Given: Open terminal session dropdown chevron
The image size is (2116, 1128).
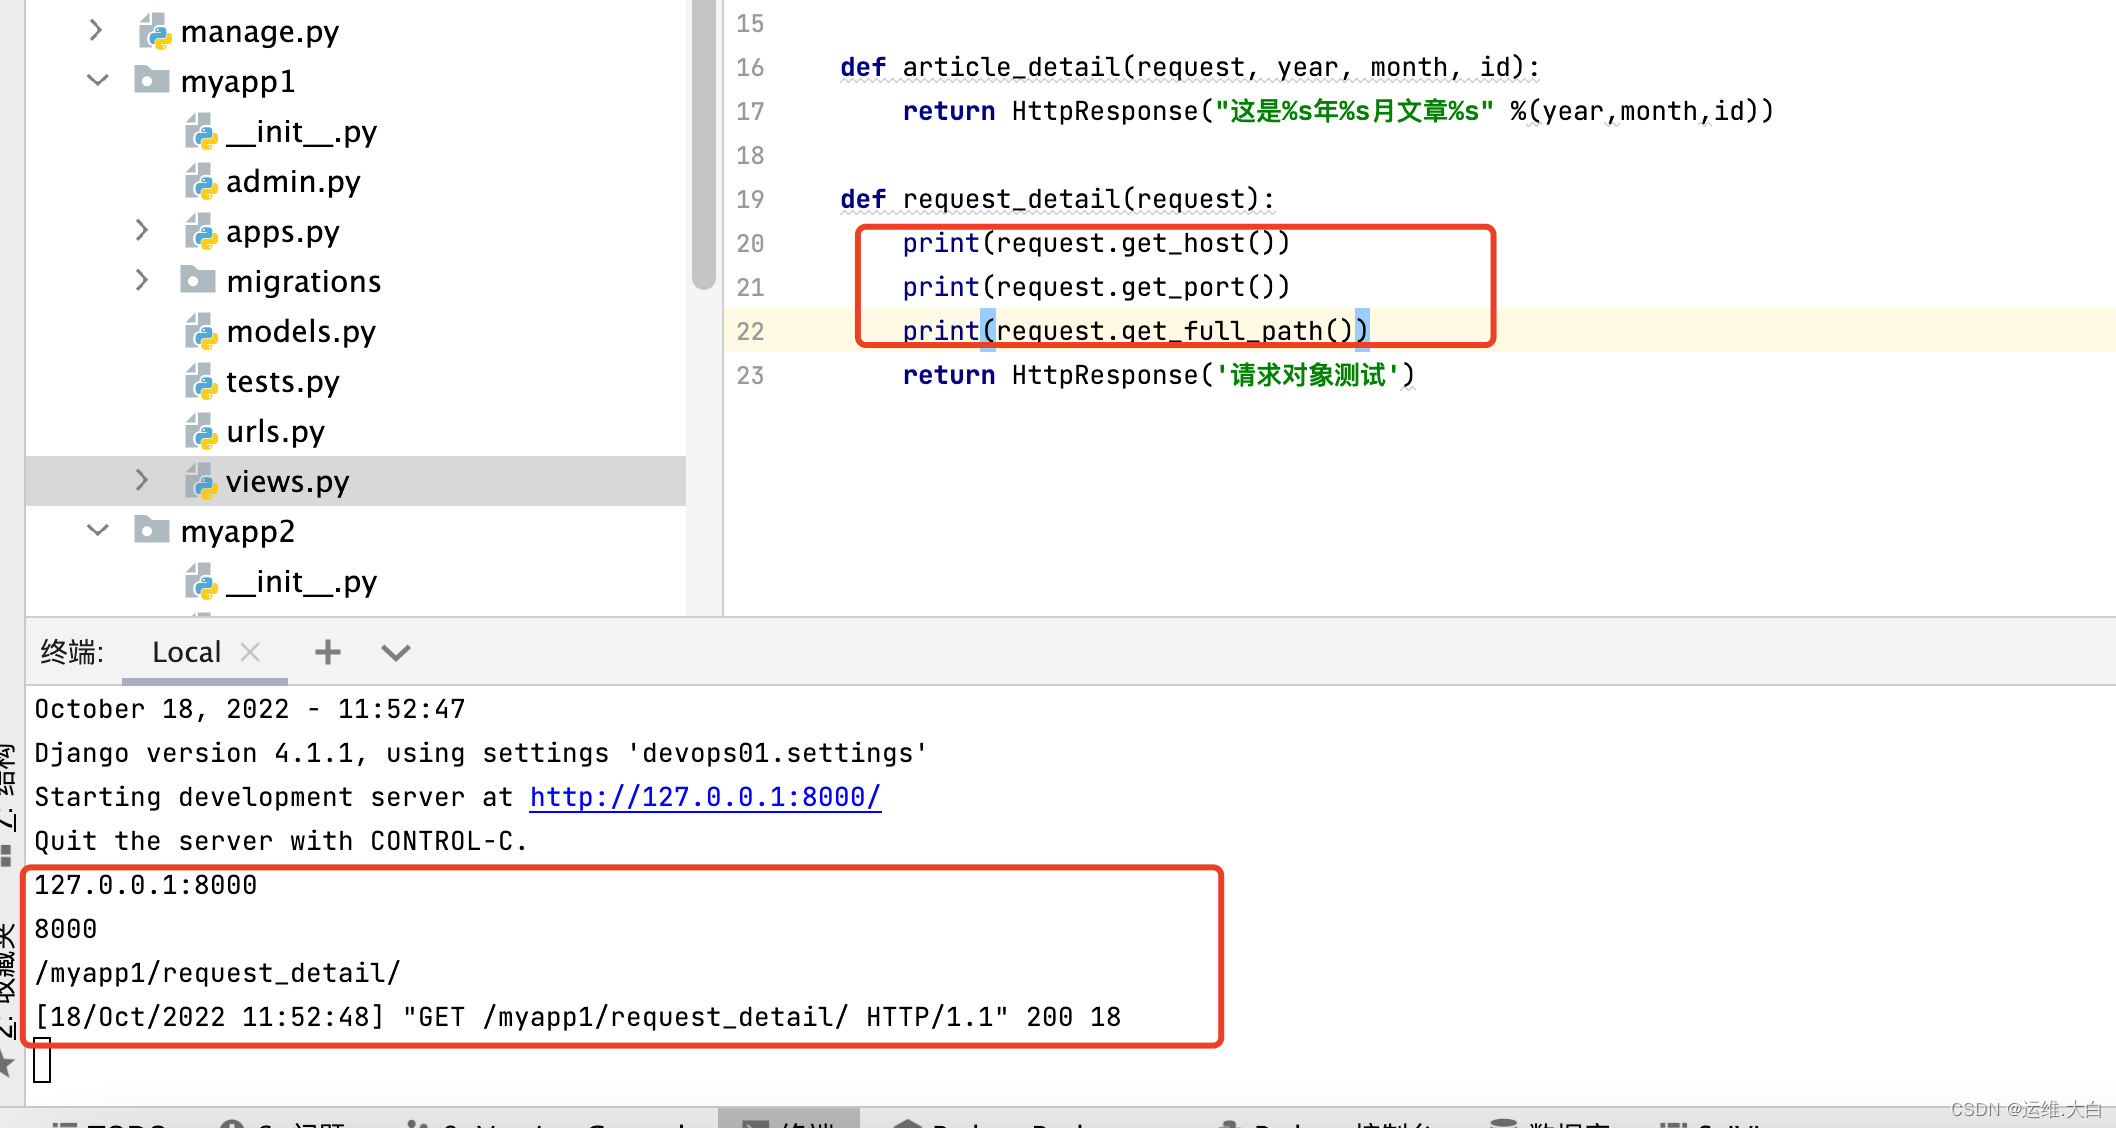Looking at the screenshot, I should (x=396, y=653).
